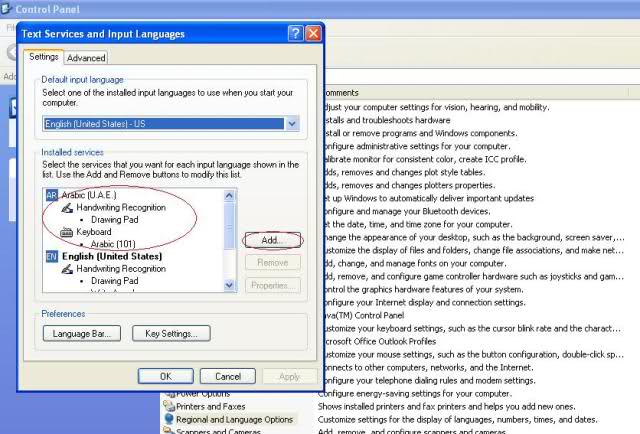This screenshot has width=640, height=434.
Task: Click Regional and Language Options globe icon
Action: pyautogui.click(x=169, y=419)
